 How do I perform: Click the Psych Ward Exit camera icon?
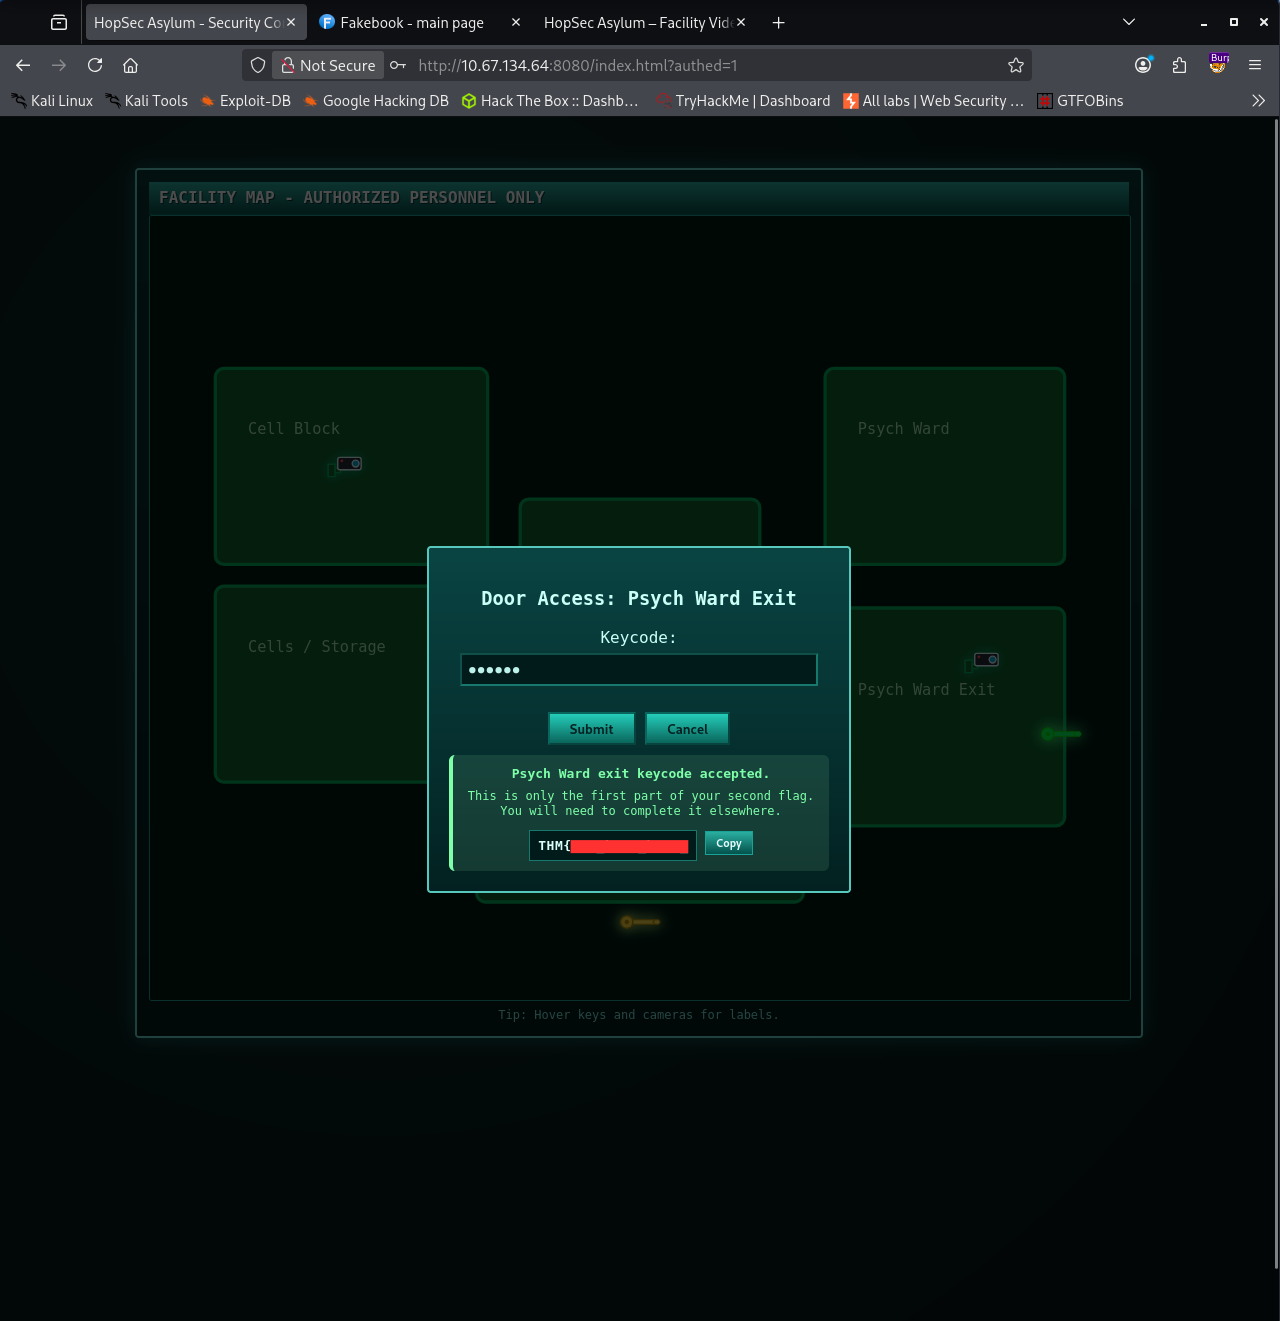click(986, 660)
